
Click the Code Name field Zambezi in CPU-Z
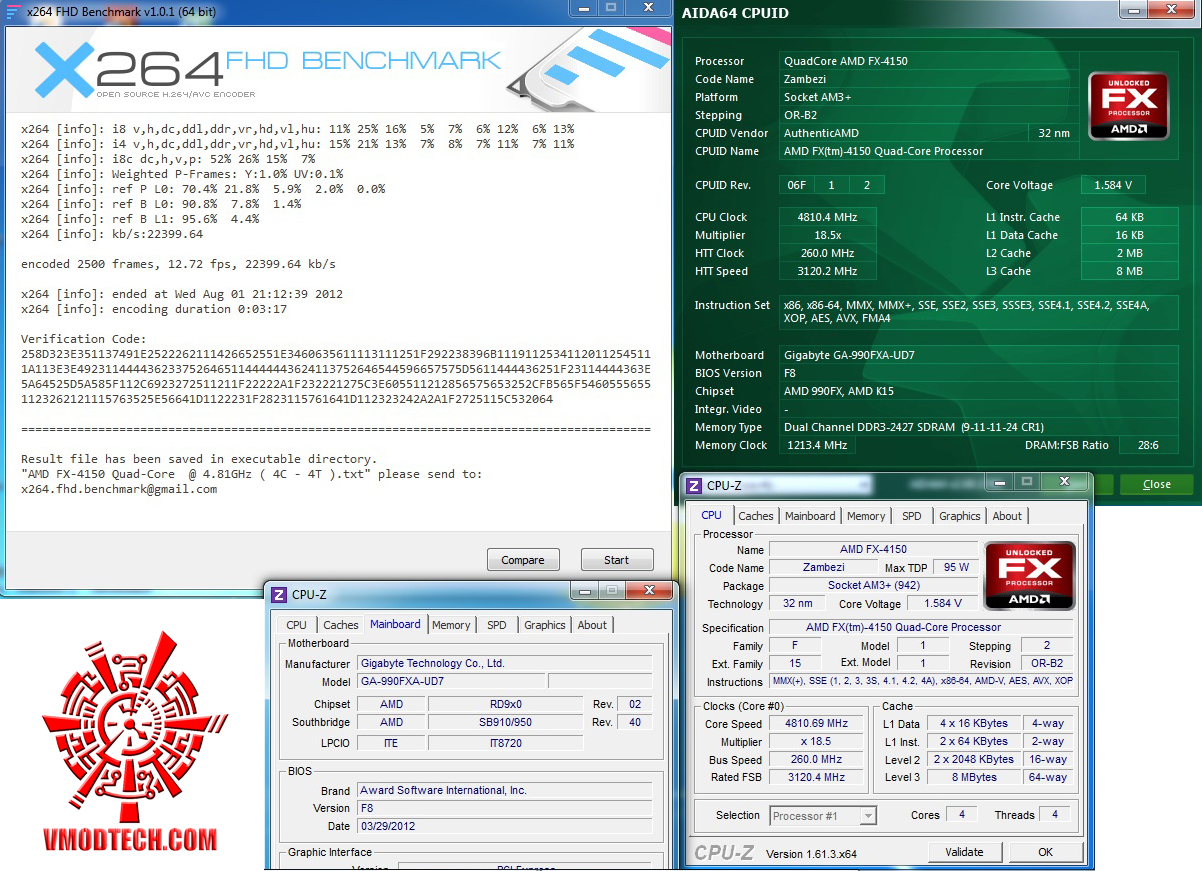[823, 567]
